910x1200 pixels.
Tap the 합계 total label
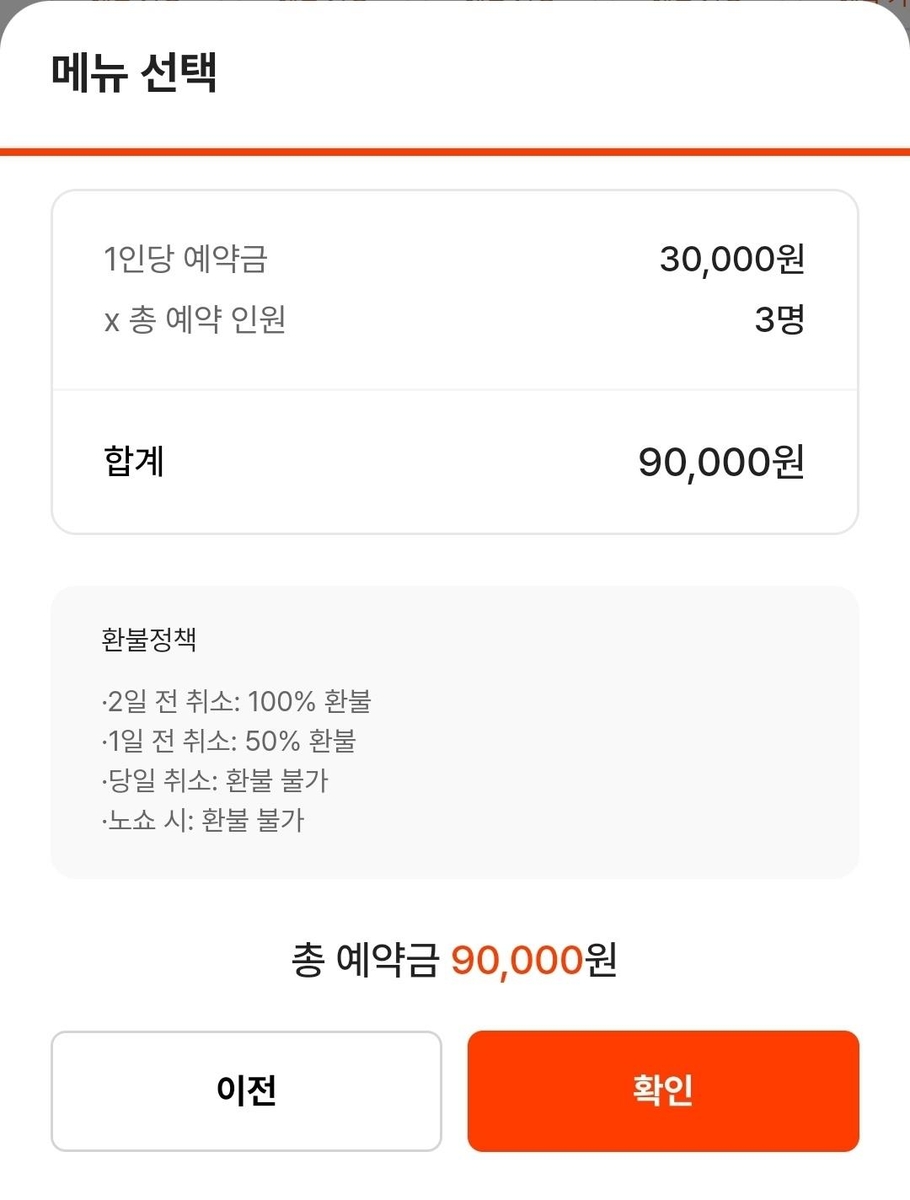(134, 462)
